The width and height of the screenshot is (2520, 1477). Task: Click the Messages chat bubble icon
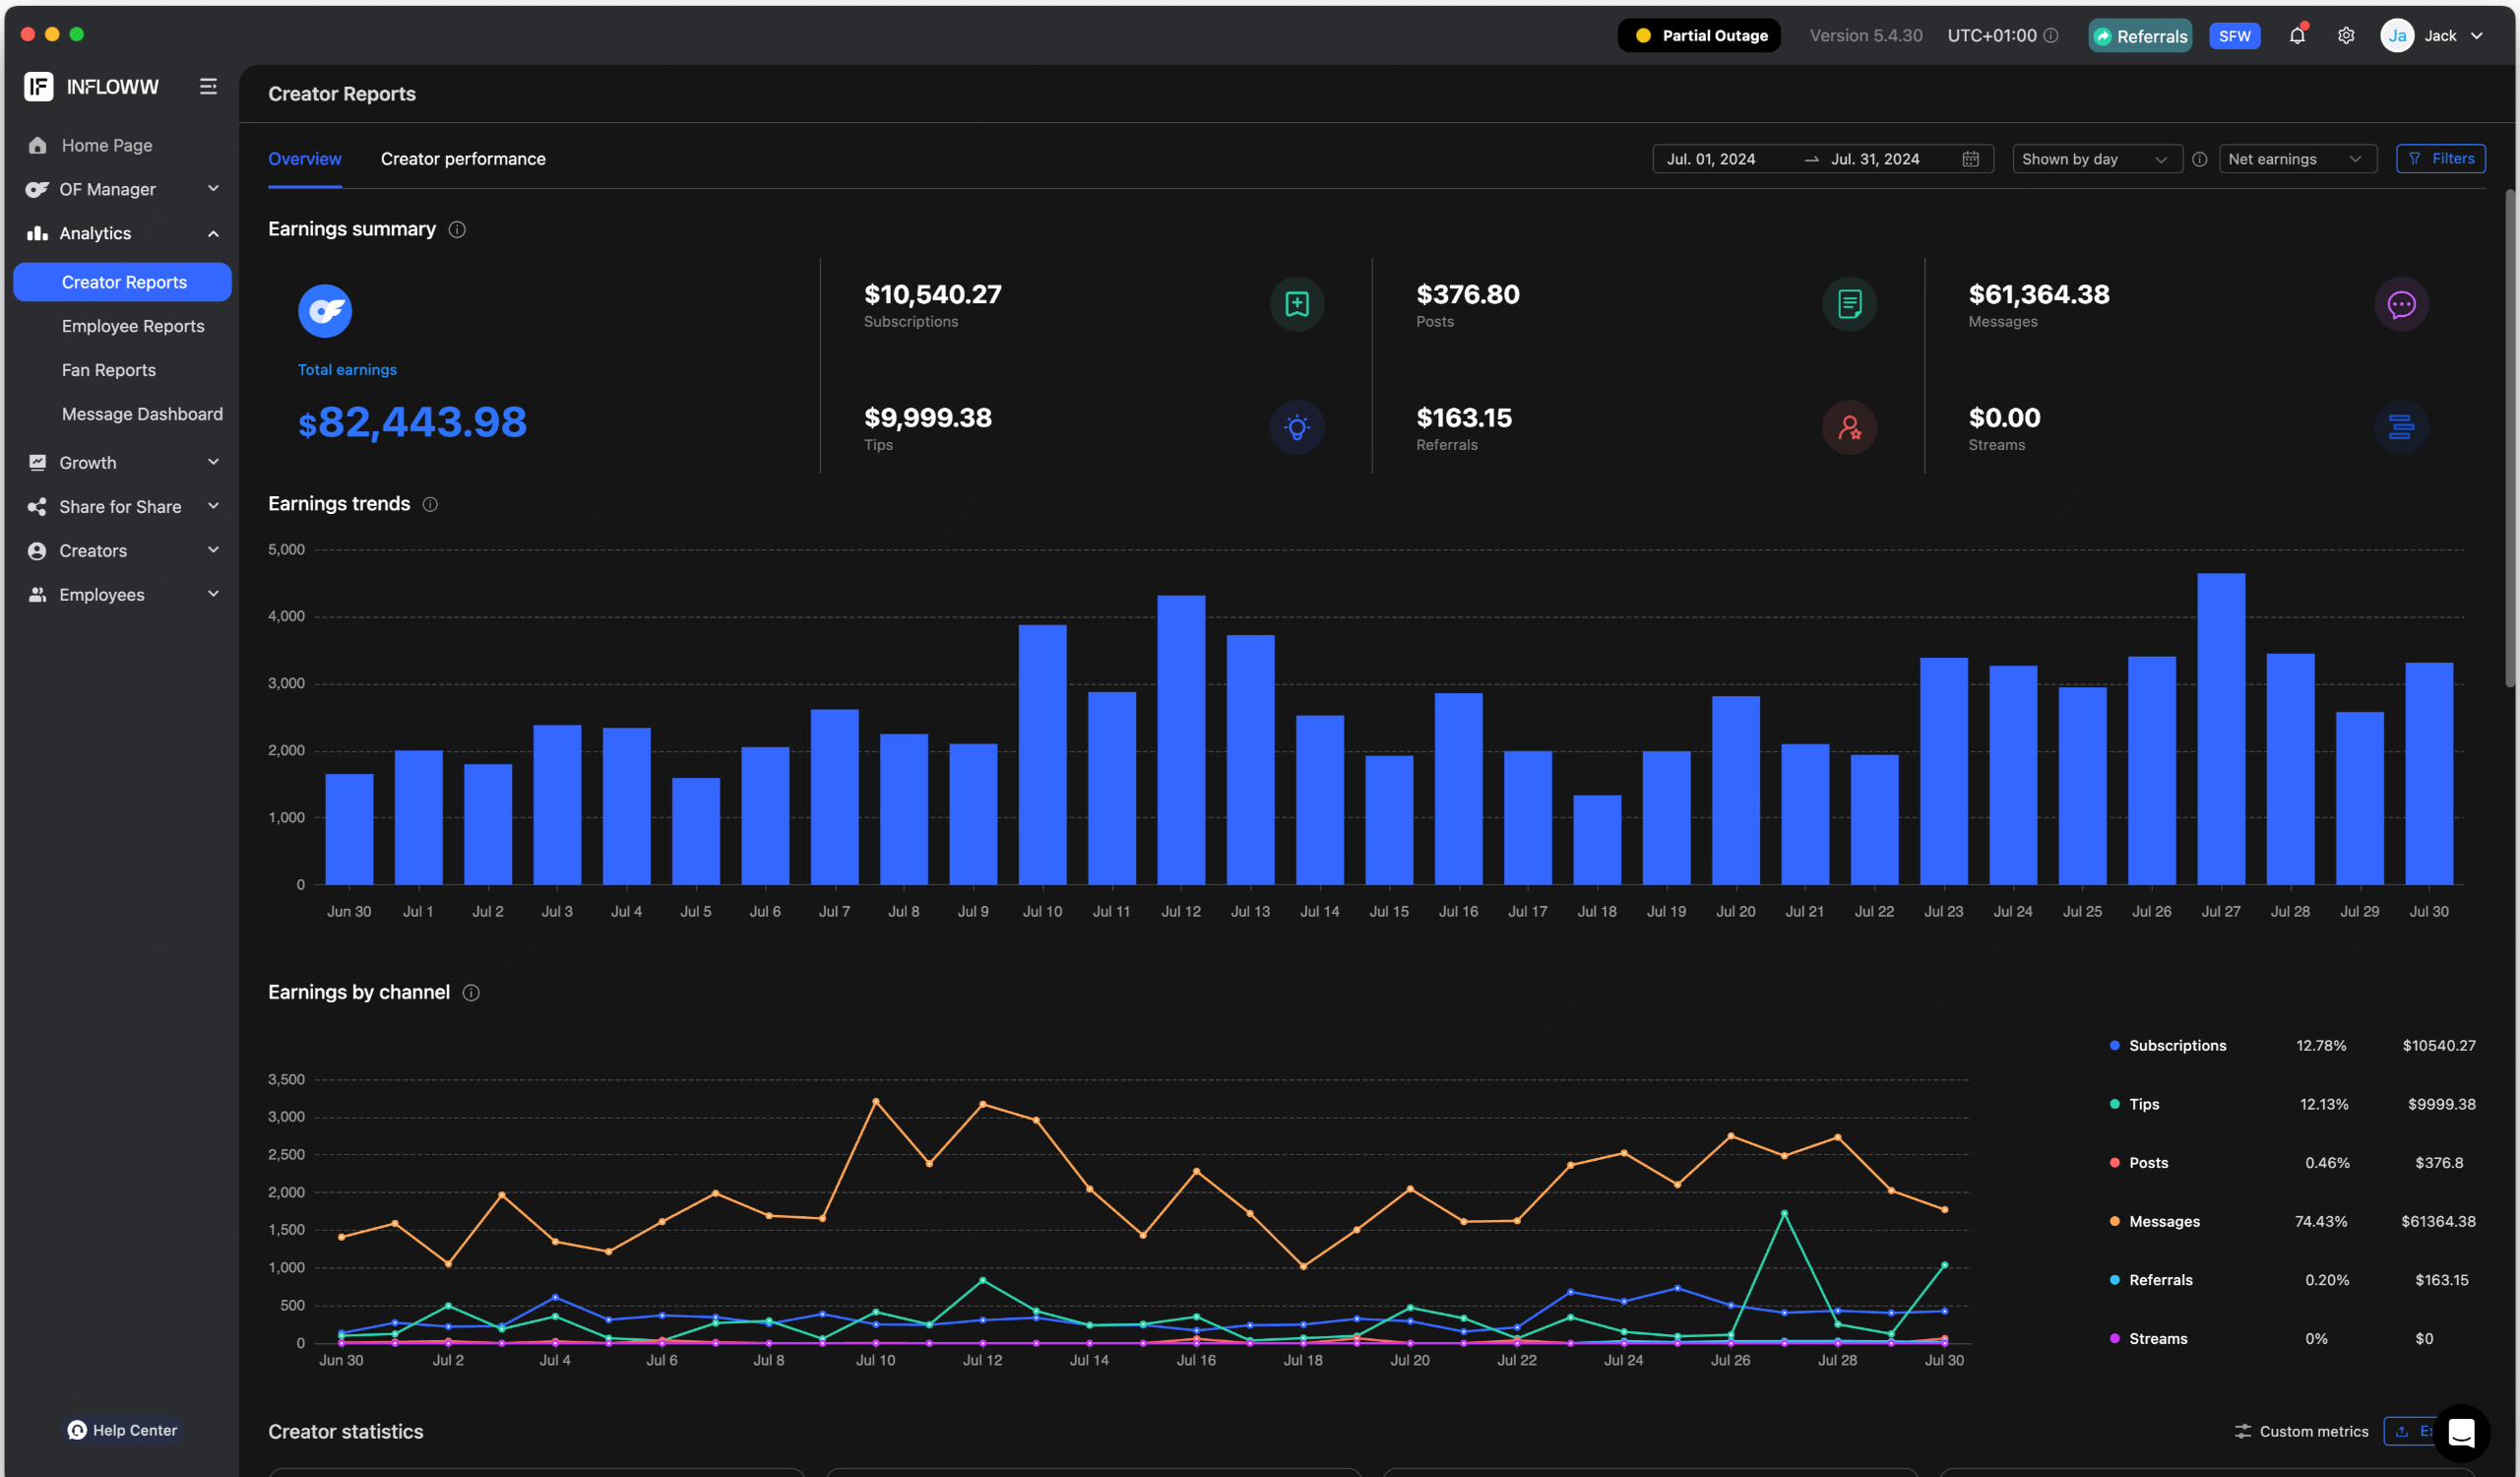(x=2401, y=304)
